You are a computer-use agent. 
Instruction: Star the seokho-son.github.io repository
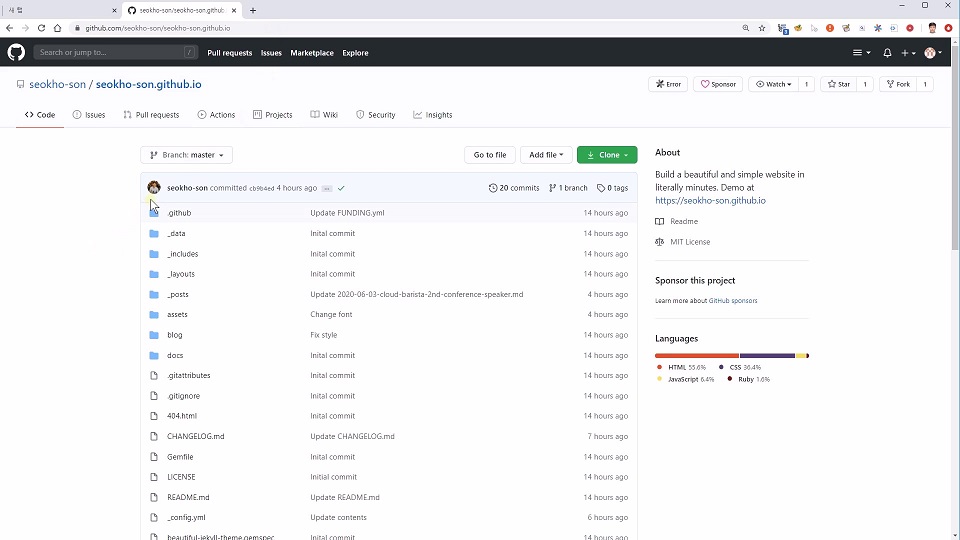click(x=838, y=84)
